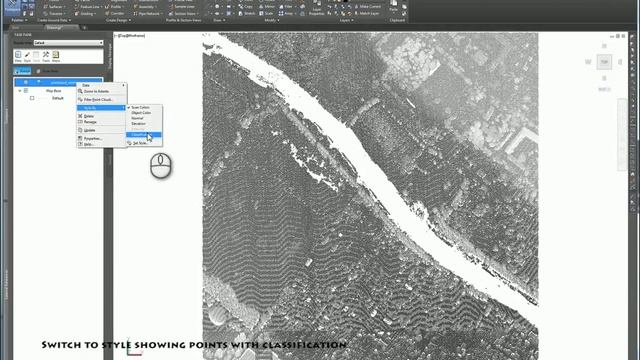Choose Zoom to Extents in context menu
The height and width of the screenshot is (360, 640).
point(102,91)
